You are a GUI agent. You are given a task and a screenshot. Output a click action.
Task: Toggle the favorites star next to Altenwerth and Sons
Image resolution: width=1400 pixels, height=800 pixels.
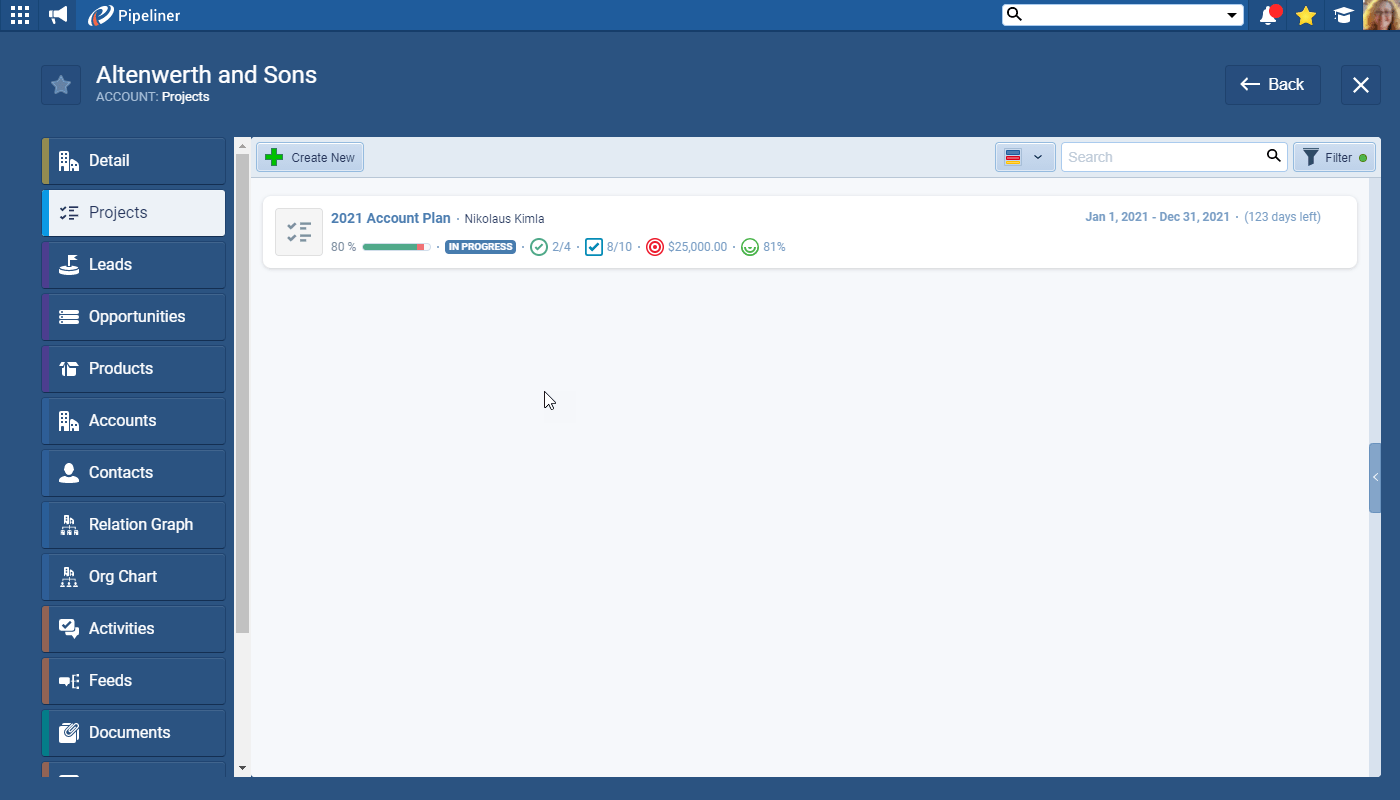click(60, 84)
